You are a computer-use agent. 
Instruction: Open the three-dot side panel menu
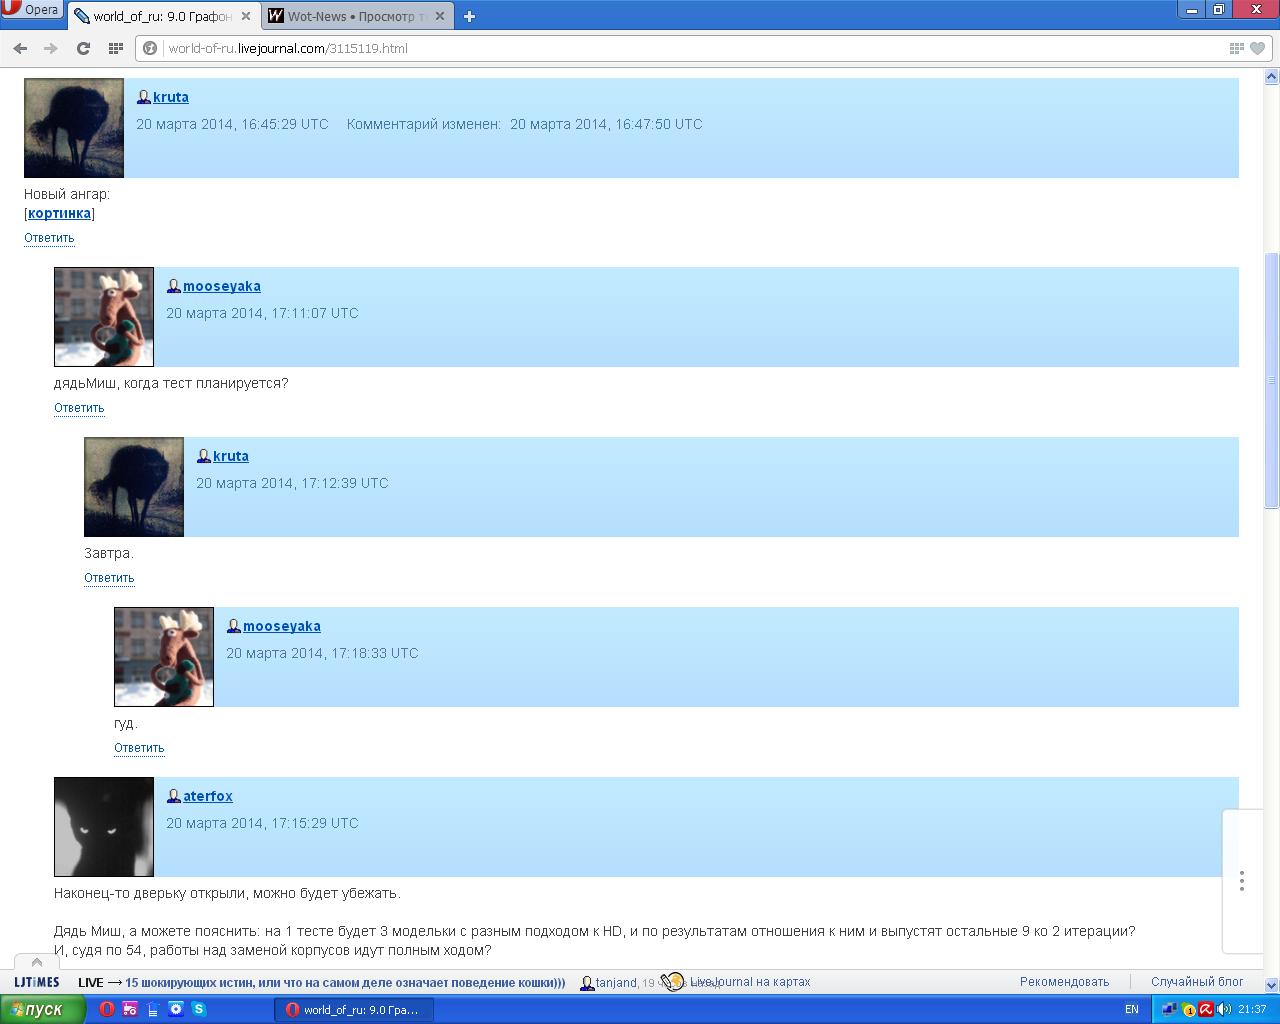1241,881
